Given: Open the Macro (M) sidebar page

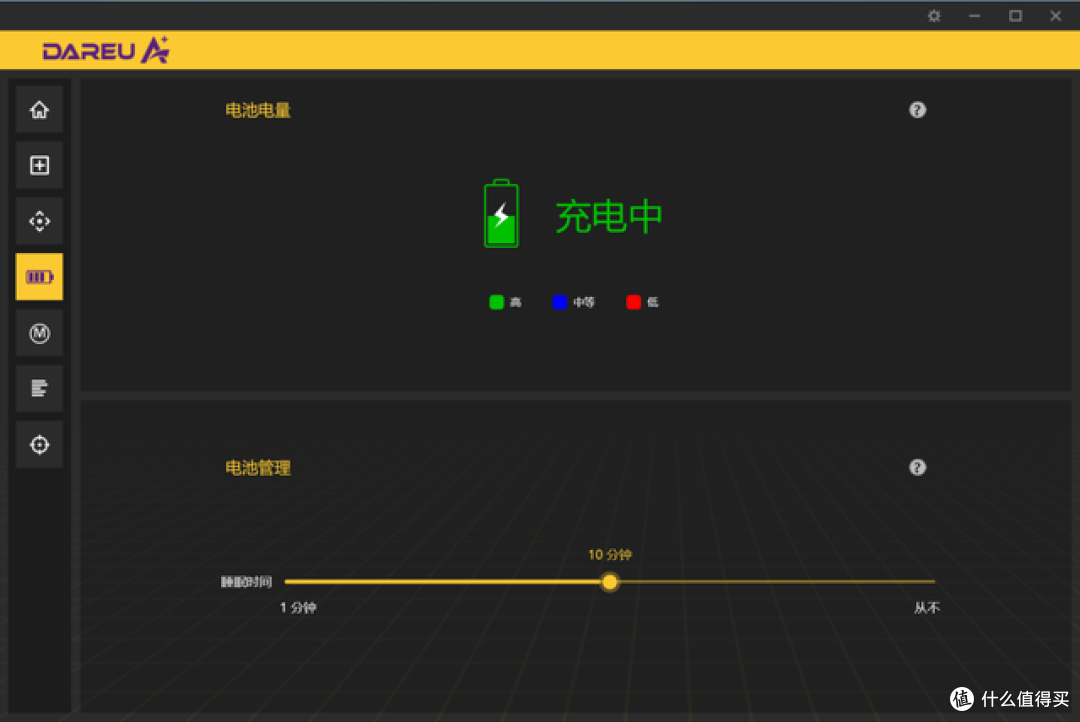Looking at the screenshot, I should [x=39, y=333].
